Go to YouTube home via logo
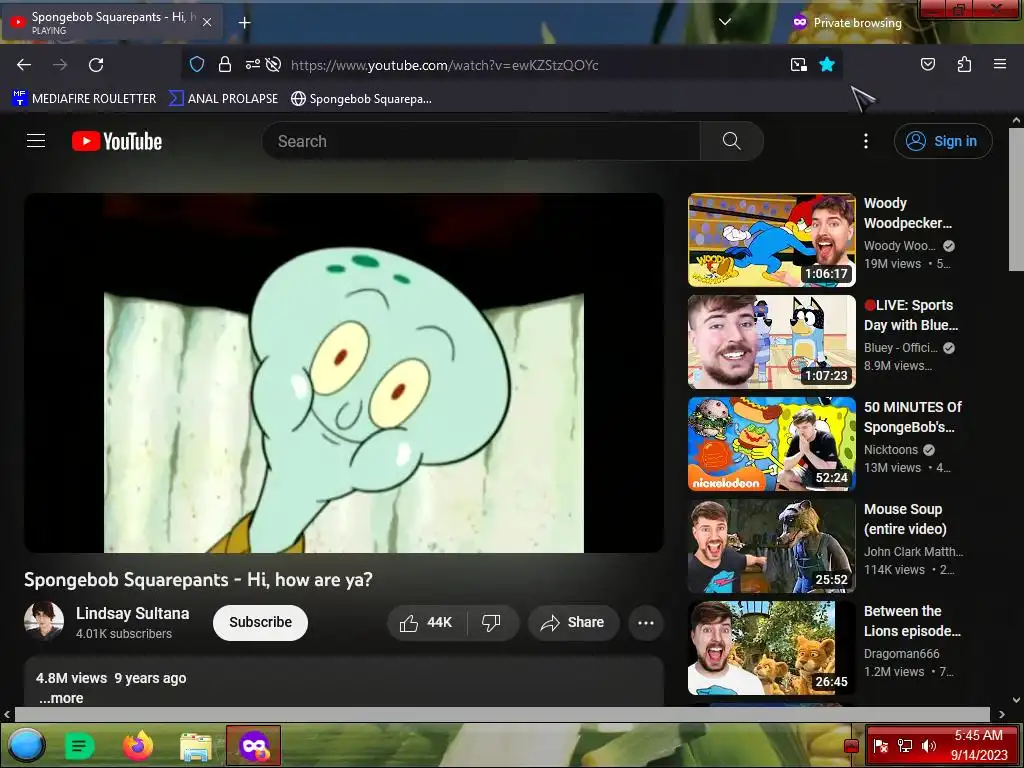 coord(117,141)
